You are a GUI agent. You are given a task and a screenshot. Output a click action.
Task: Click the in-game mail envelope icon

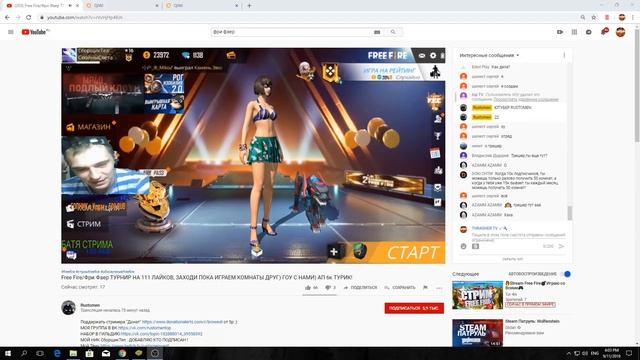tap(422, 55)
